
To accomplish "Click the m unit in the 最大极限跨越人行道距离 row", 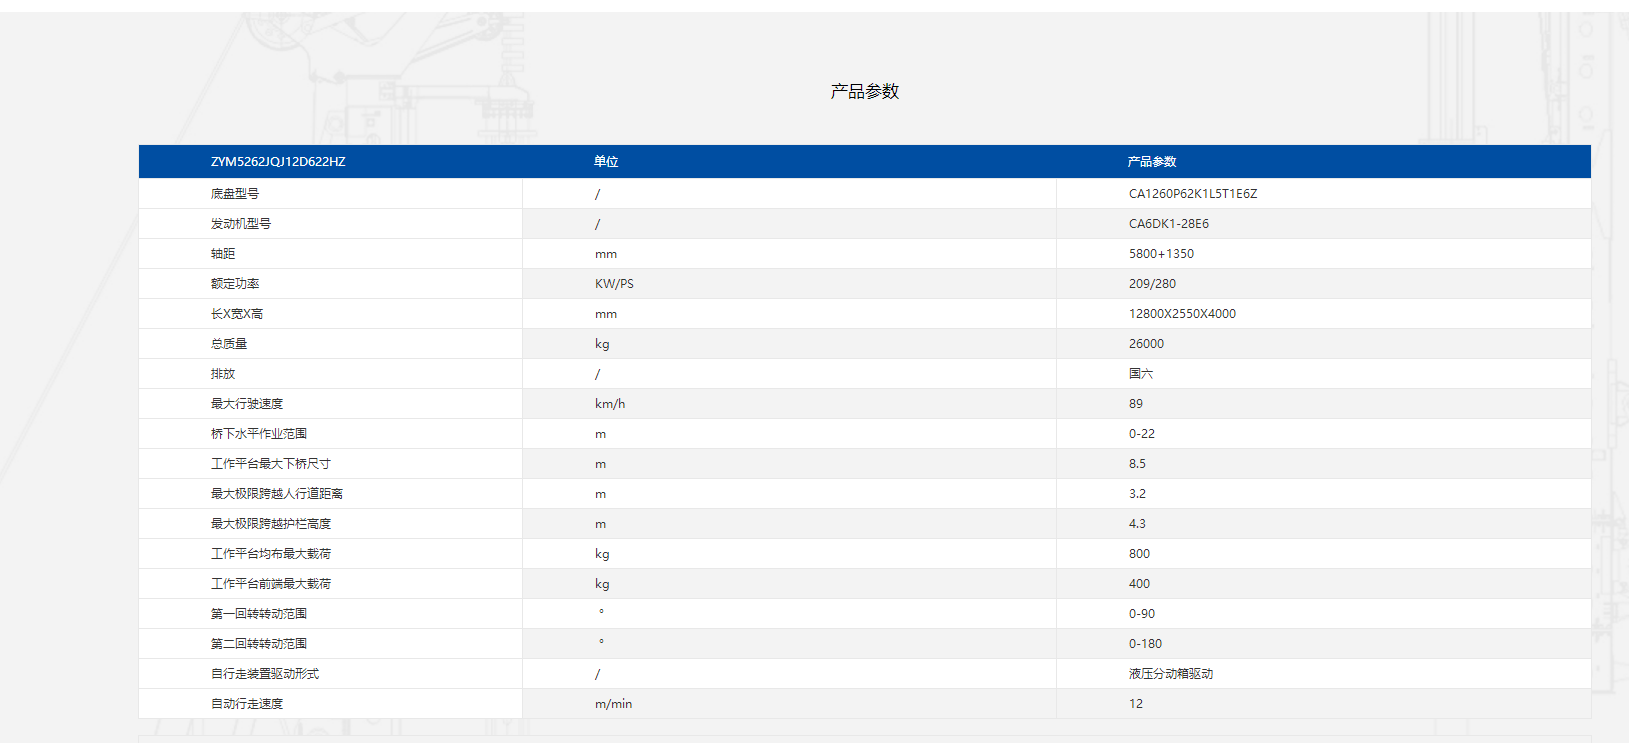I will click(601, 494).
